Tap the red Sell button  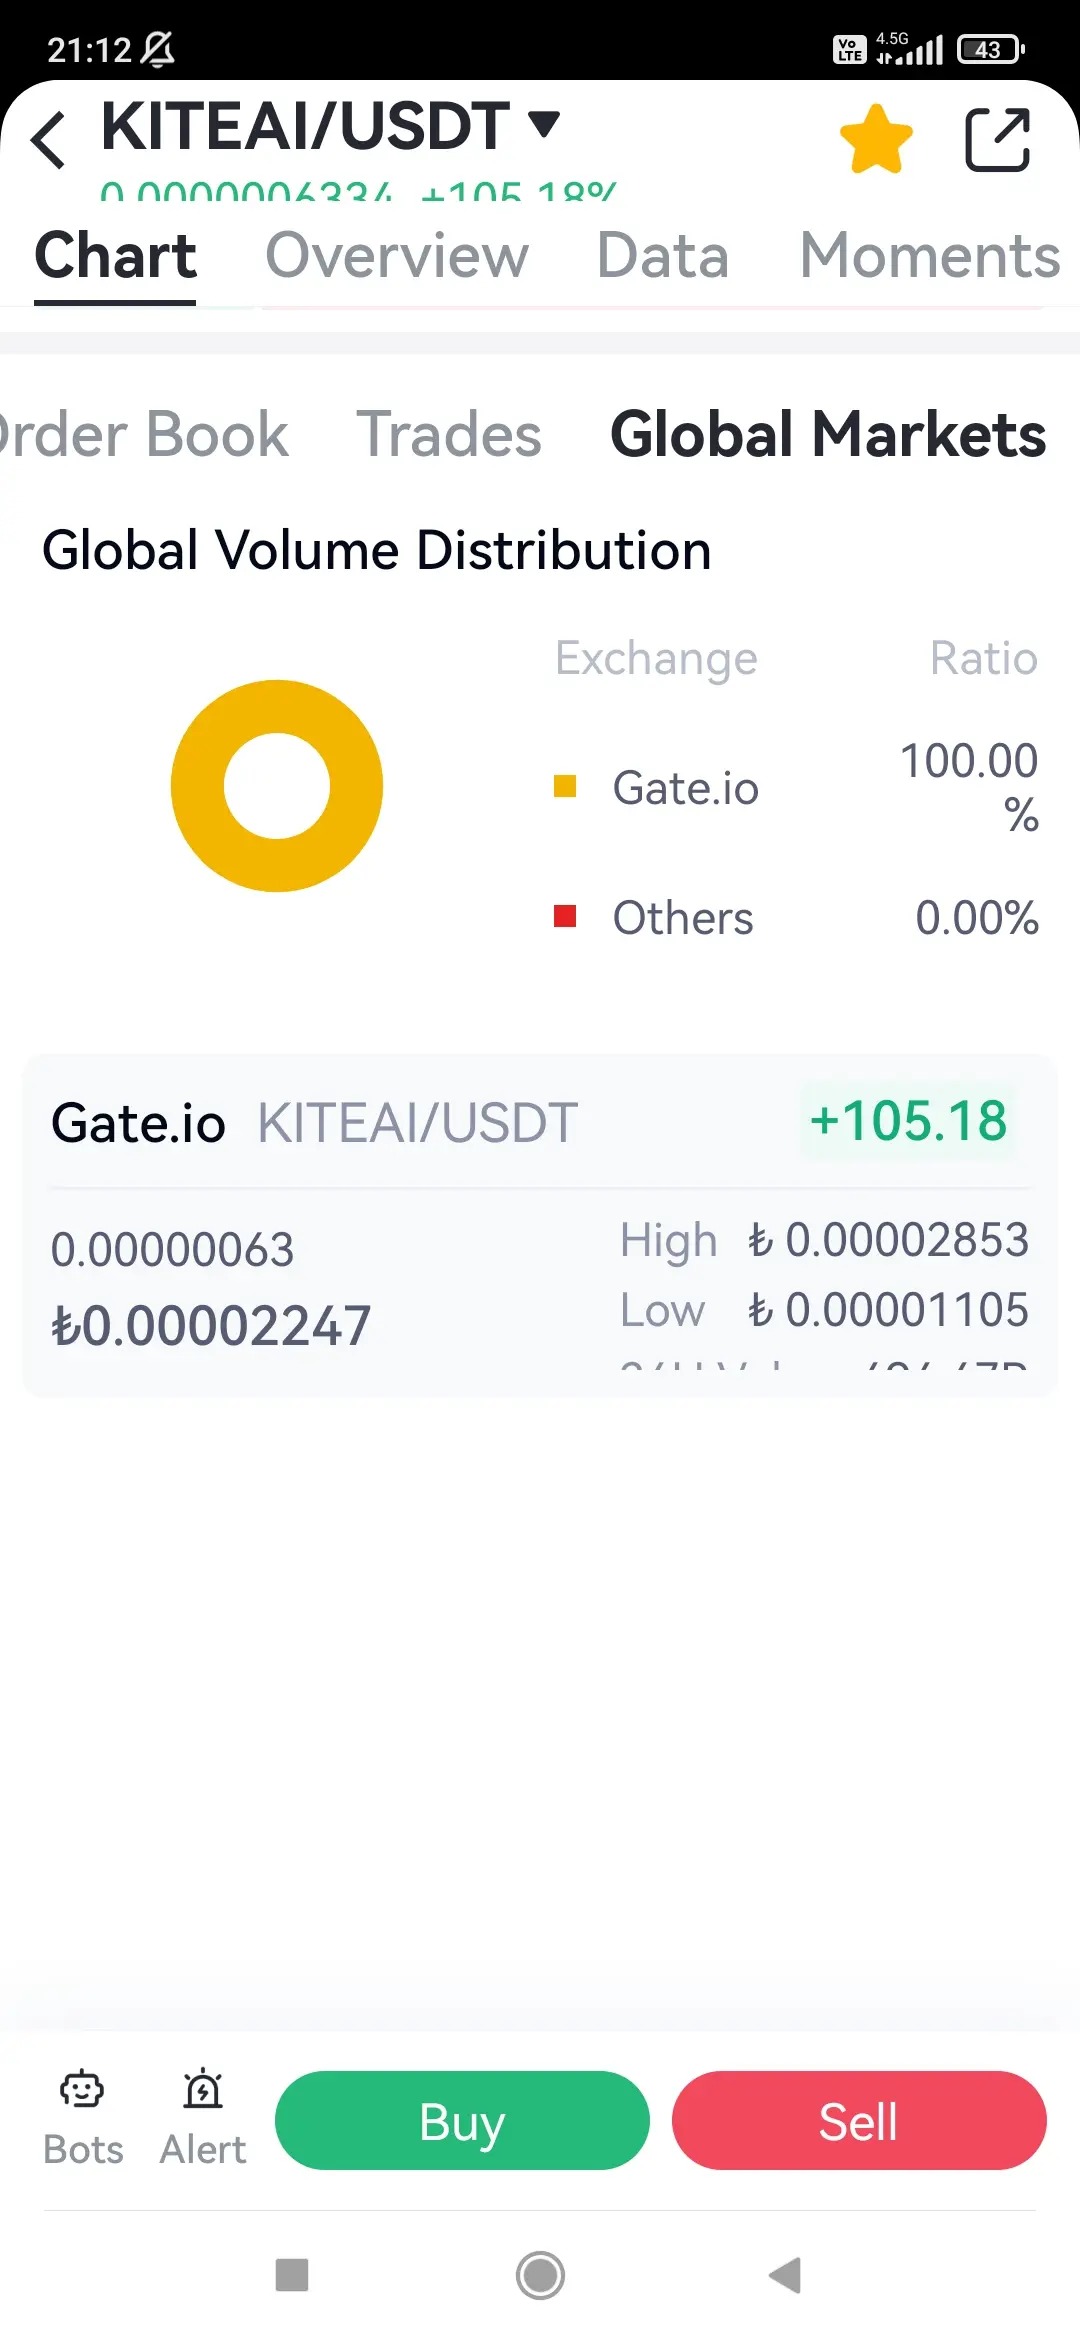pyautogui.click(x=859, y=2120)
